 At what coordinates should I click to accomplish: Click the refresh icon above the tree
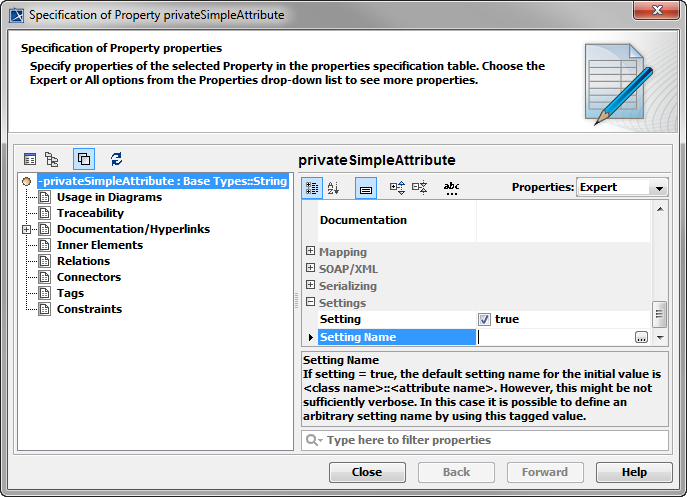116,159
